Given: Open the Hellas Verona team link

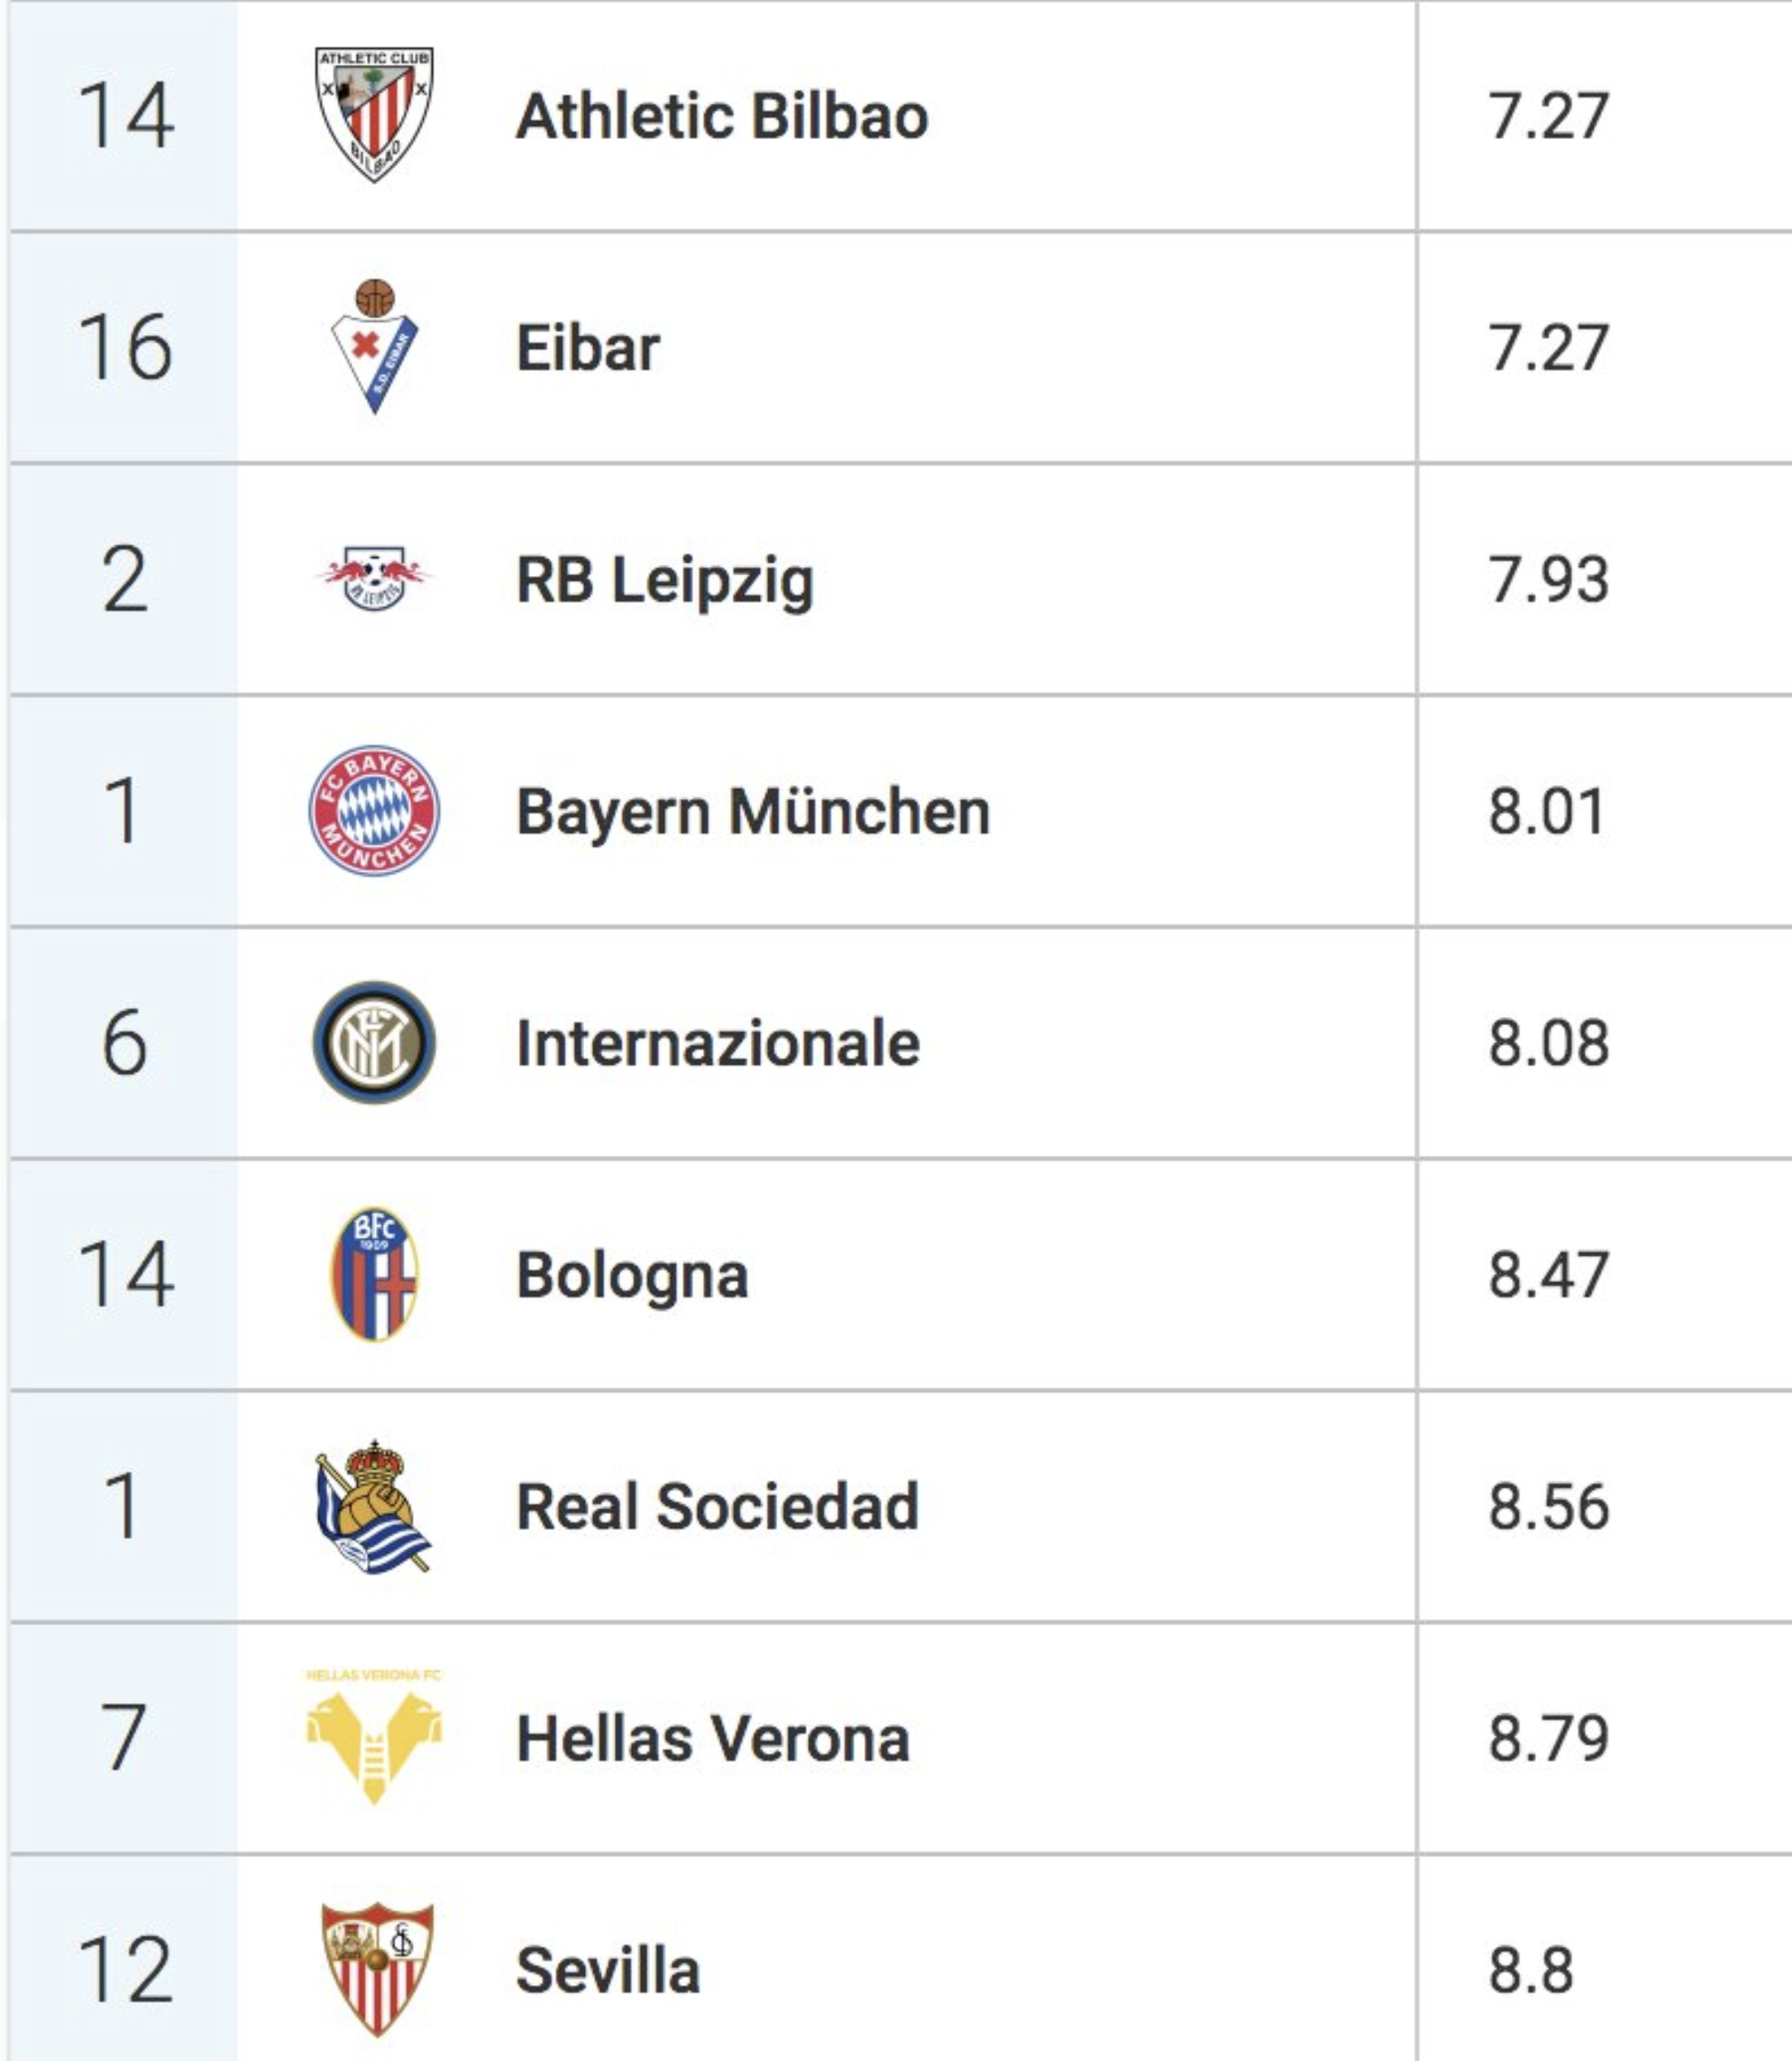Looking at the screenshot, I should (x=713, y=1738).
